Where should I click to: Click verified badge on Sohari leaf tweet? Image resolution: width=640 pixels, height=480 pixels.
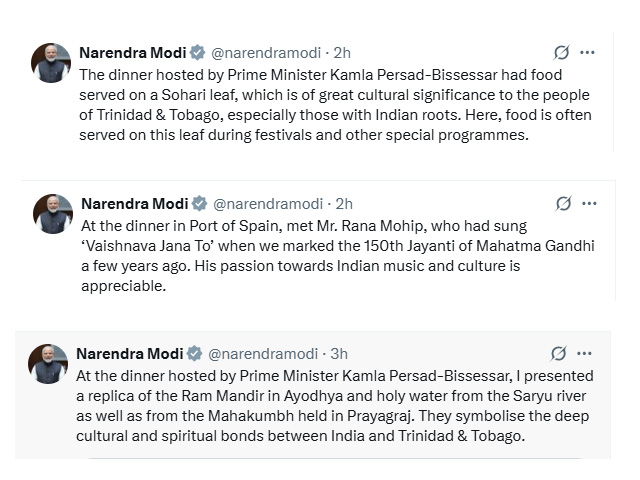198,53
